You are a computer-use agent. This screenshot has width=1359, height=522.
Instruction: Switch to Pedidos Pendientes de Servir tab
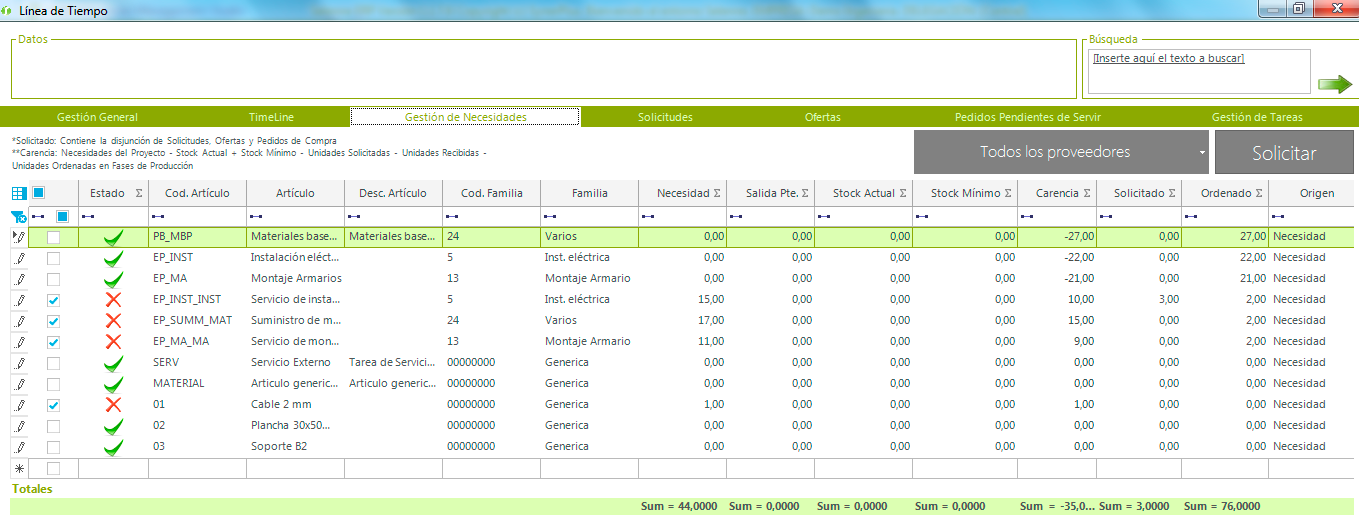pos(1028,117)
